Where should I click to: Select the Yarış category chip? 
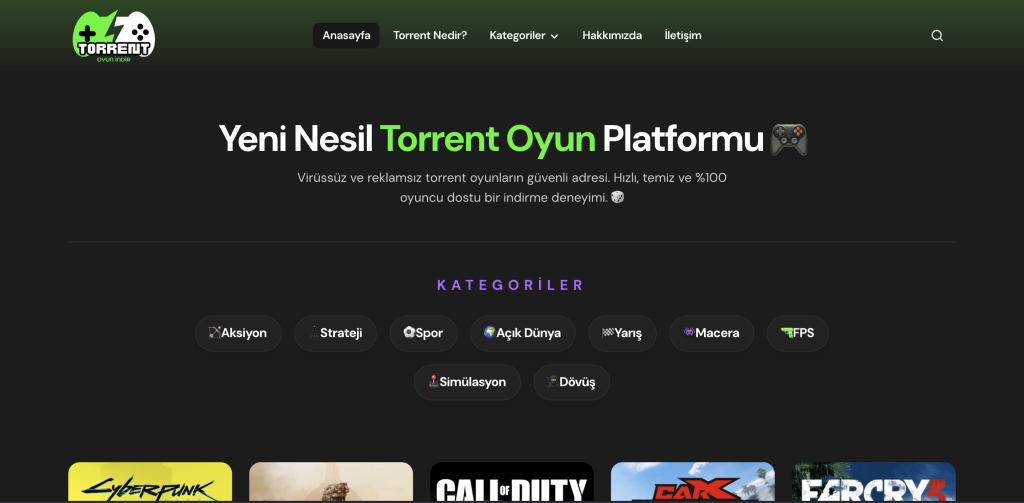(x=622, y=333)
